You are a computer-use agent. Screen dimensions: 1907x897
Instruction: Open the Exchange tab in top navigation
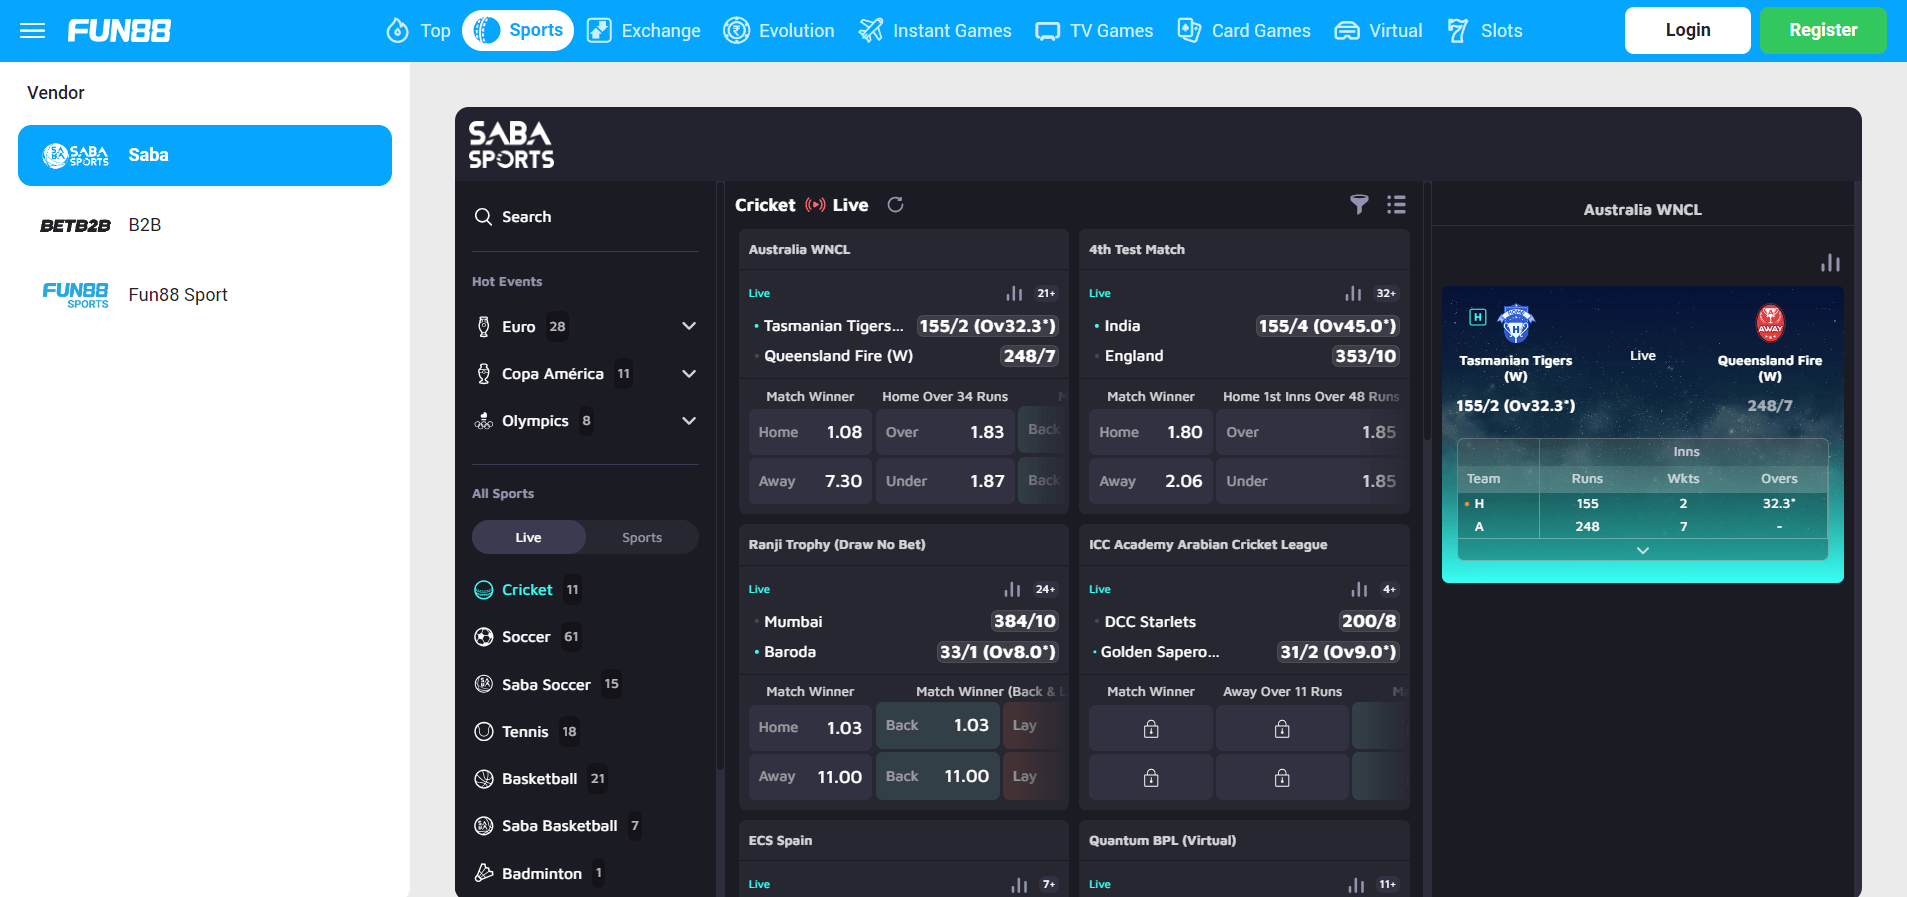pyautogui.click(x=643, y=30)
